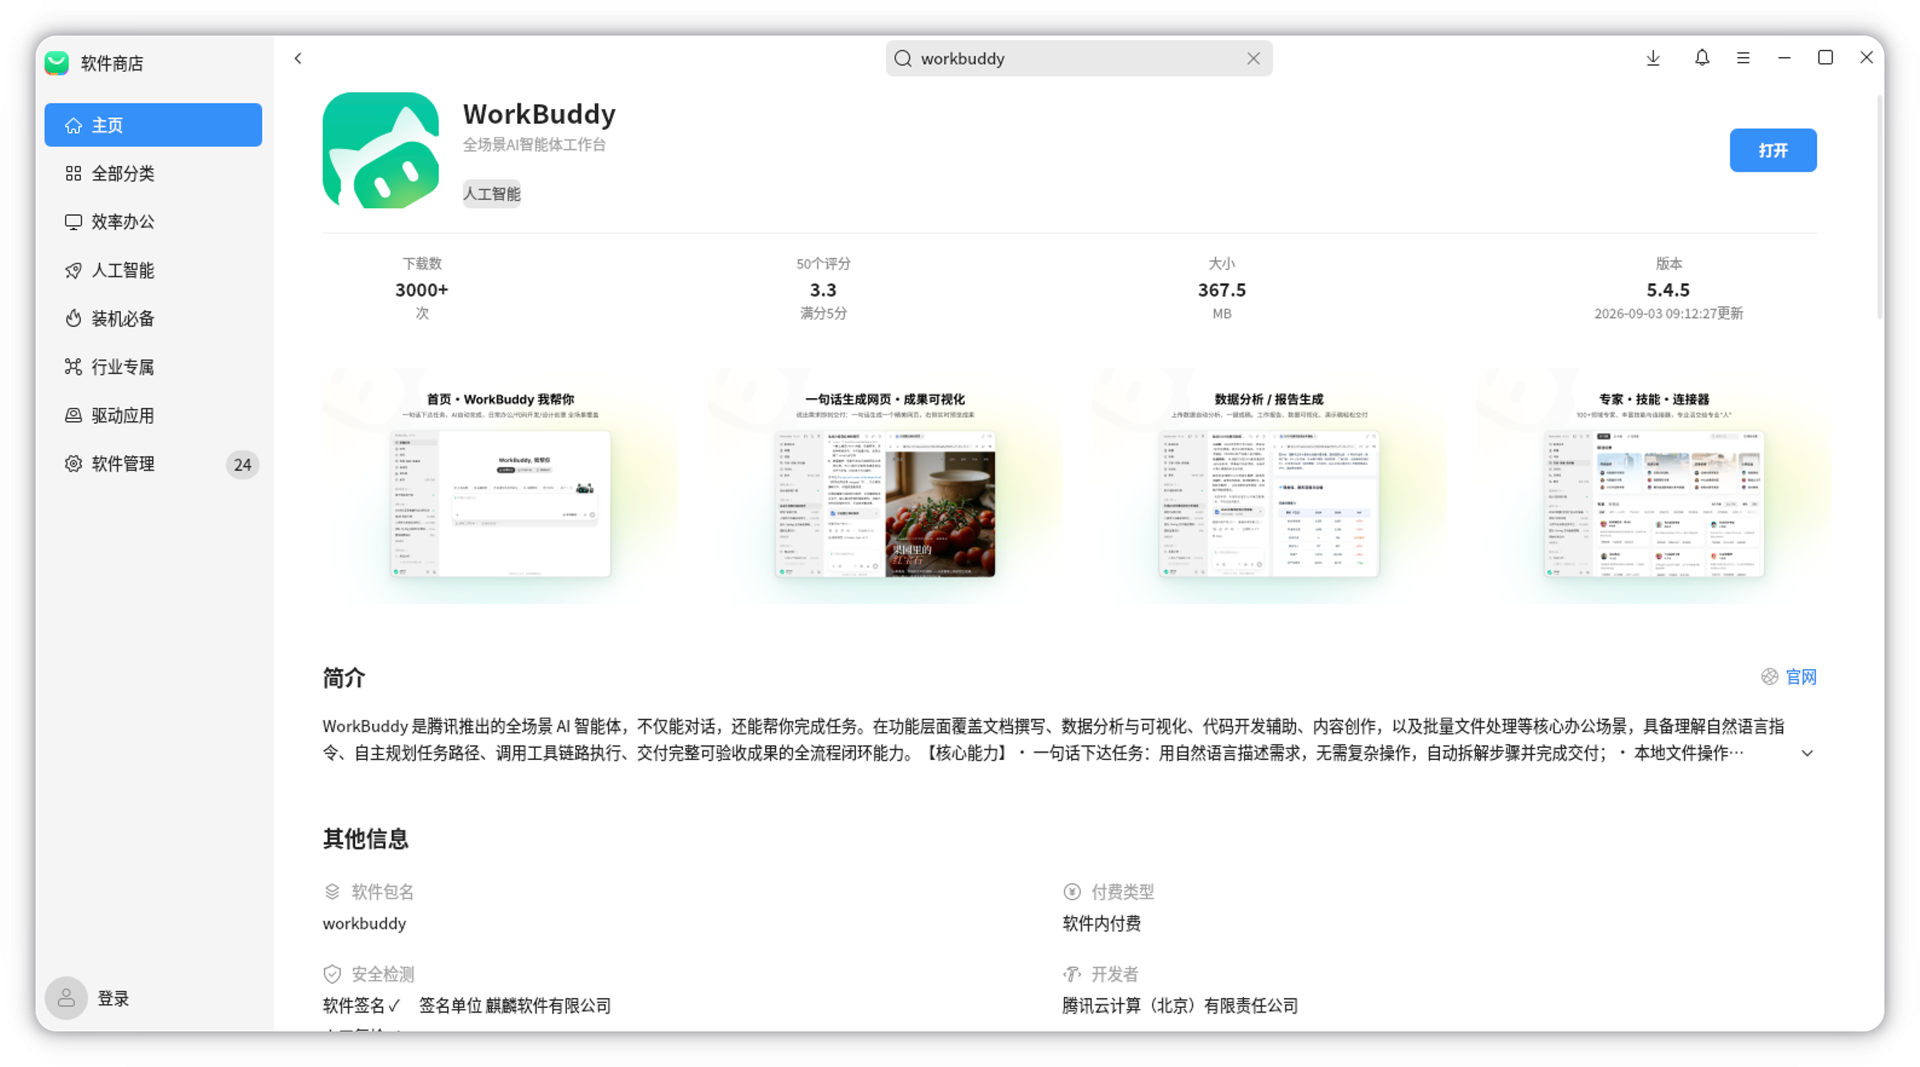Viewport: 1920px width, 1067px height.
Task: Click the software store logo icon
Action: click(57, 63)
